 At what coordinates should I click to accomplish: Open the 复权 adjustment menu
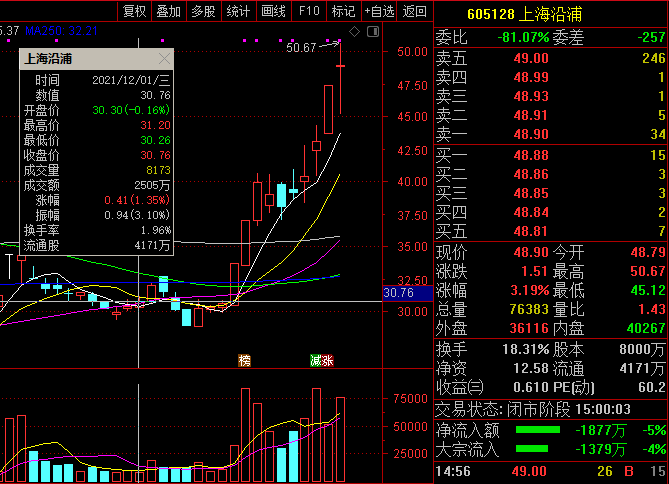tap(134, 11)
